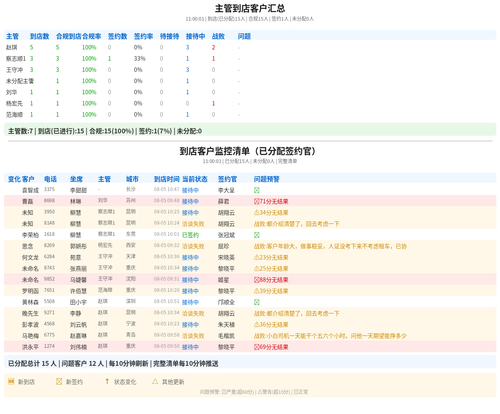The height and width of the screenshot is (414, 500).
Task: Click red alert icon beside 88分无结果
Action: point(257,280)
